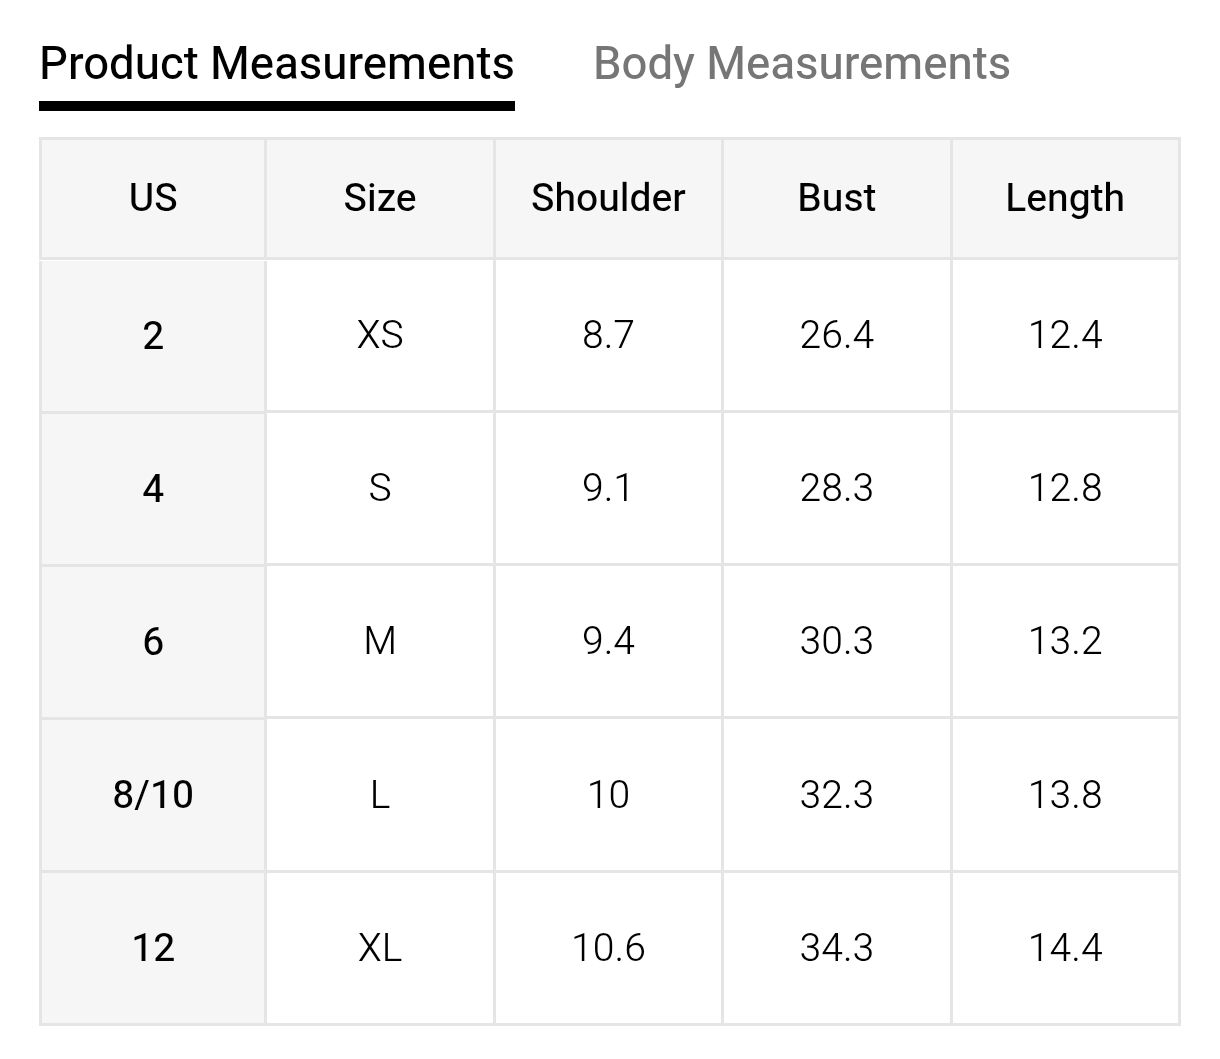Click the 28.3 bust value for S
Viewport: 1220px width, 1059px height.
coord(837,488)
